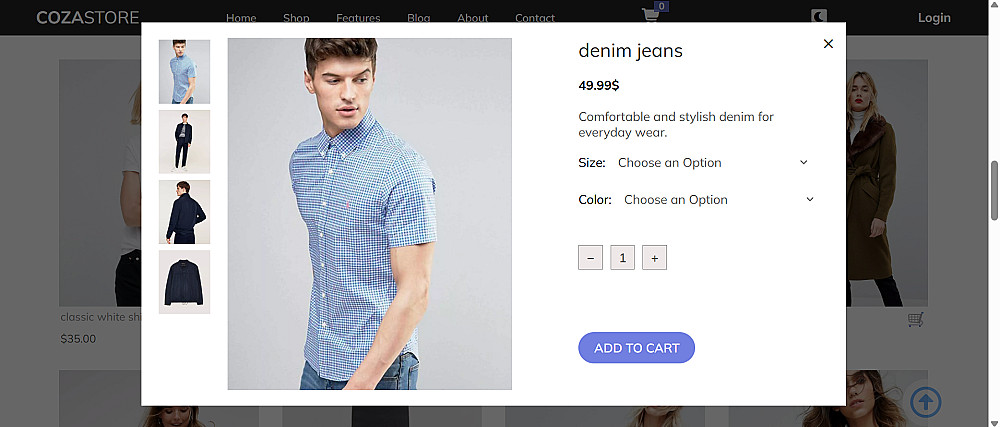Select the blue checkered shirt thumbnail
The image size is (1000, 427).
click(x=184, y=72)
